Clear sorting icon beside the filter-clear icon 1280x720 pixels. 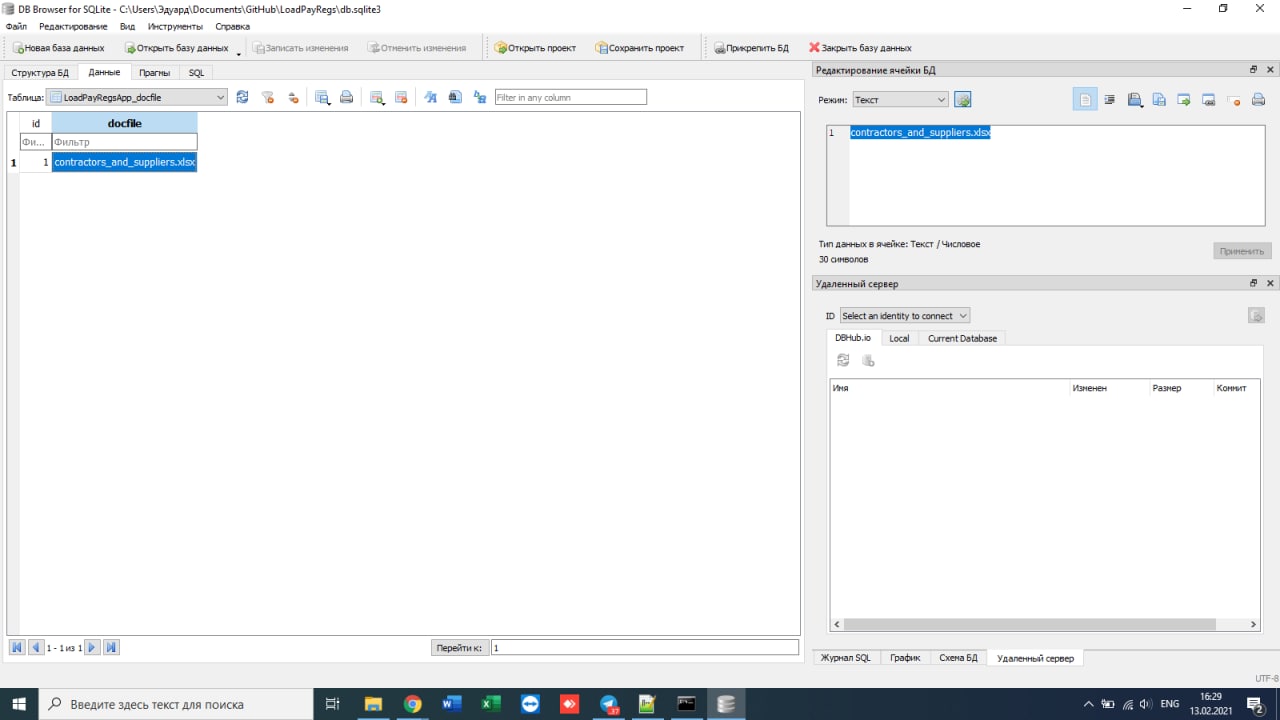[x=293, y=97]
